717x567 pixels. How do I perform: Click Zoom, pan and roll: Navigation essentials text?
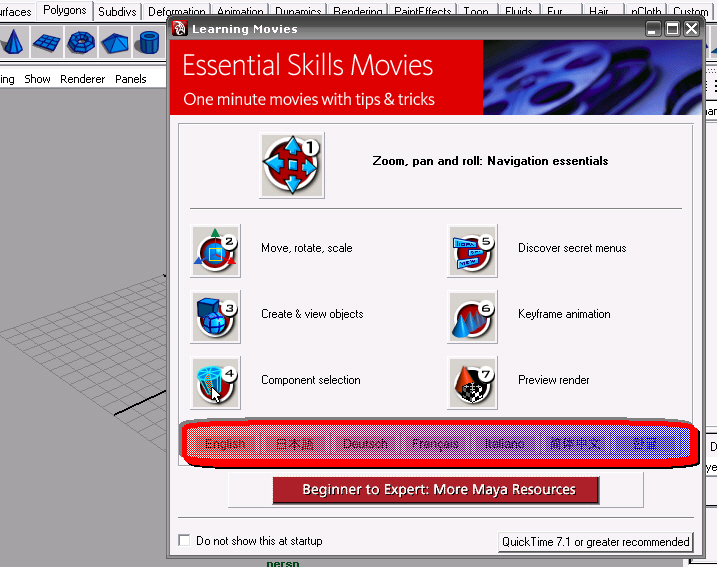(490, 161)
